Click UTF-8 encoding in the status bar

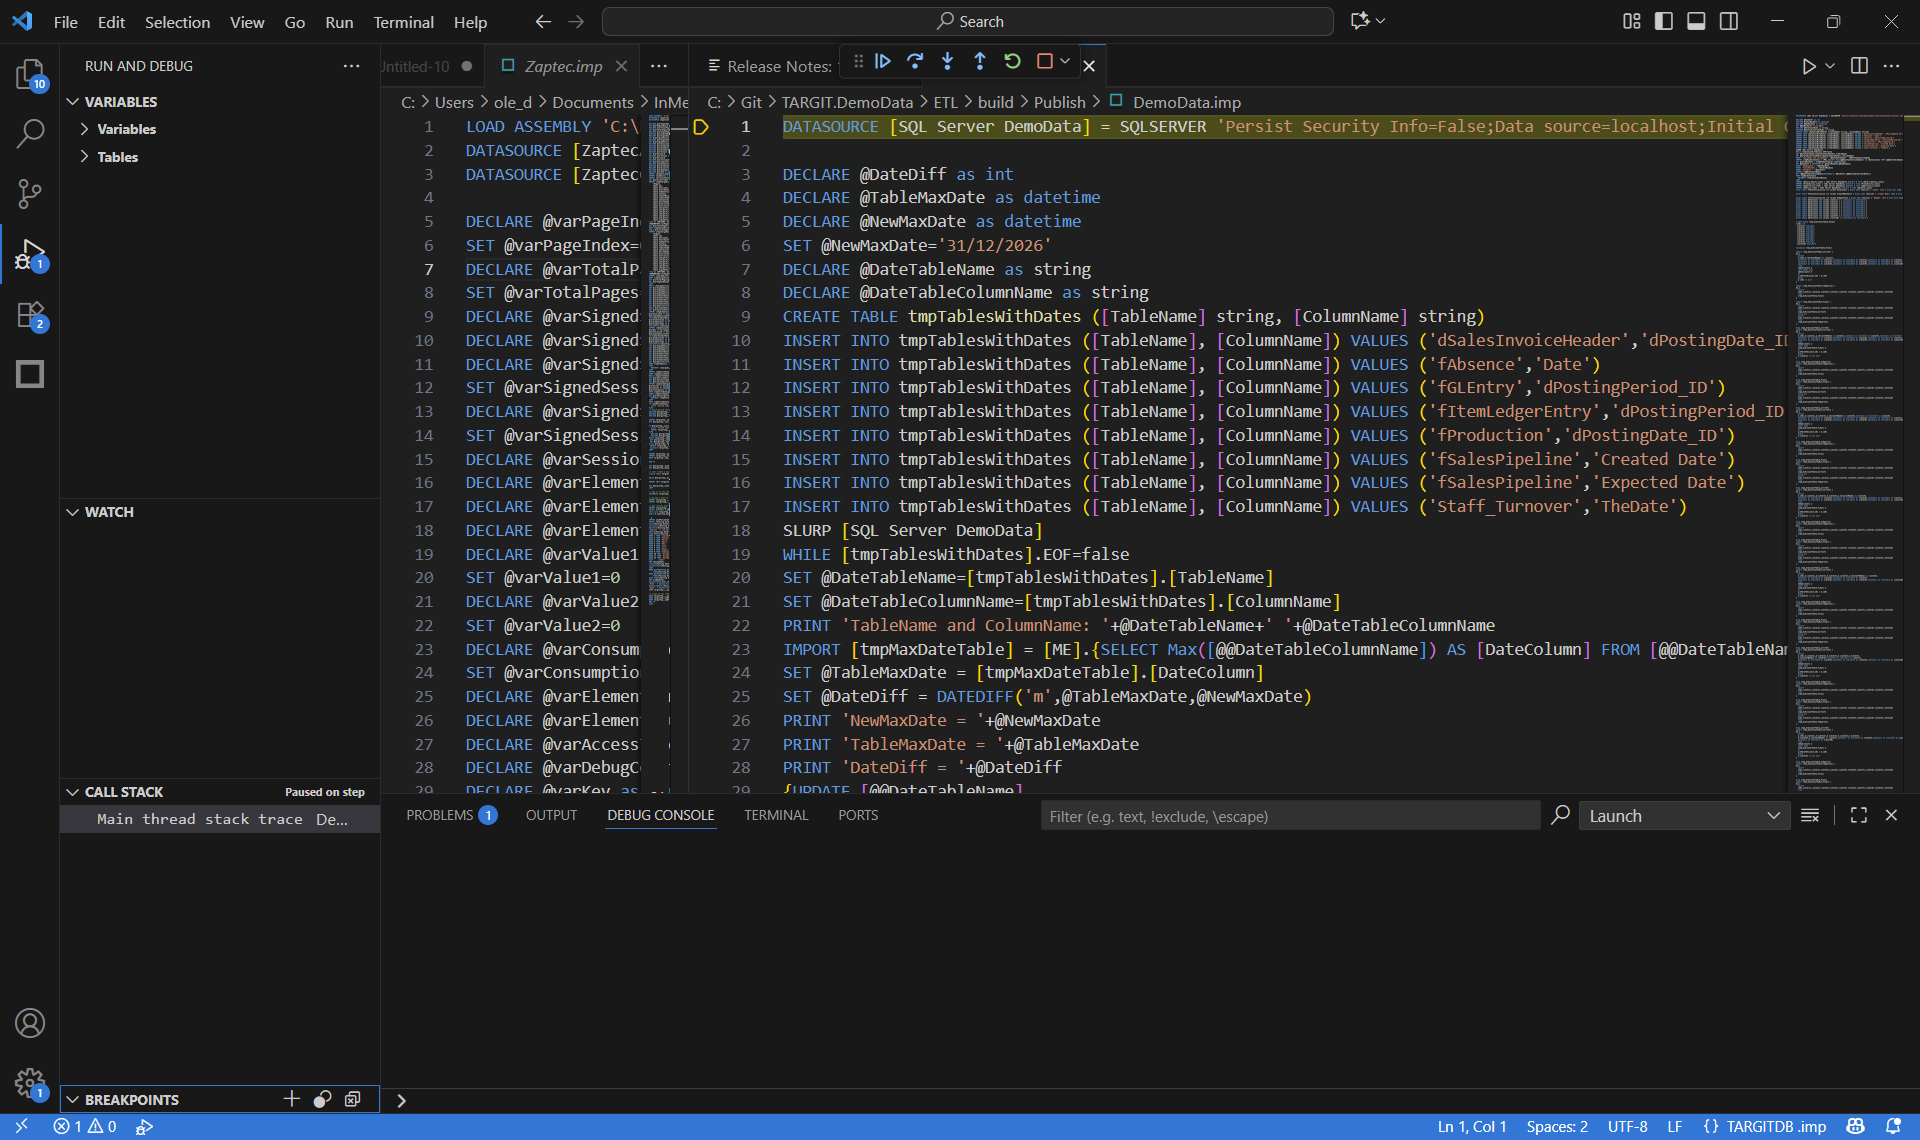tap(1628, 1126)
